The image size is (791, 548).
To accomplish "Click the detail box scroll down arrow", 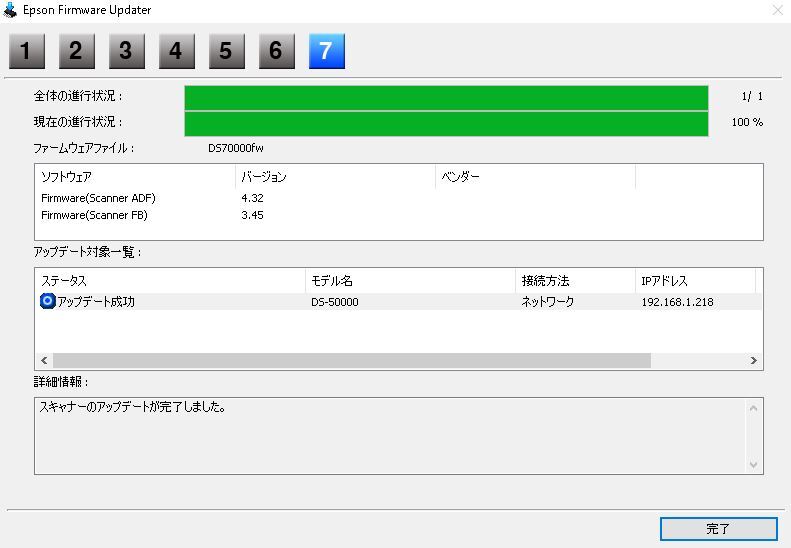I will (753, 465).
